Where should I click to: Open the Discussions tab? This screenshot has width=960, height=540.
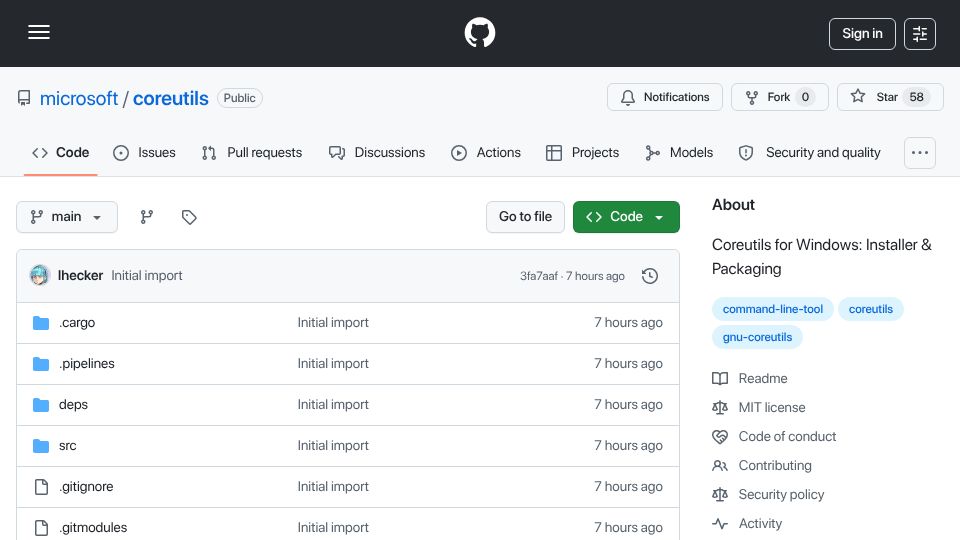tap(377, 152)
